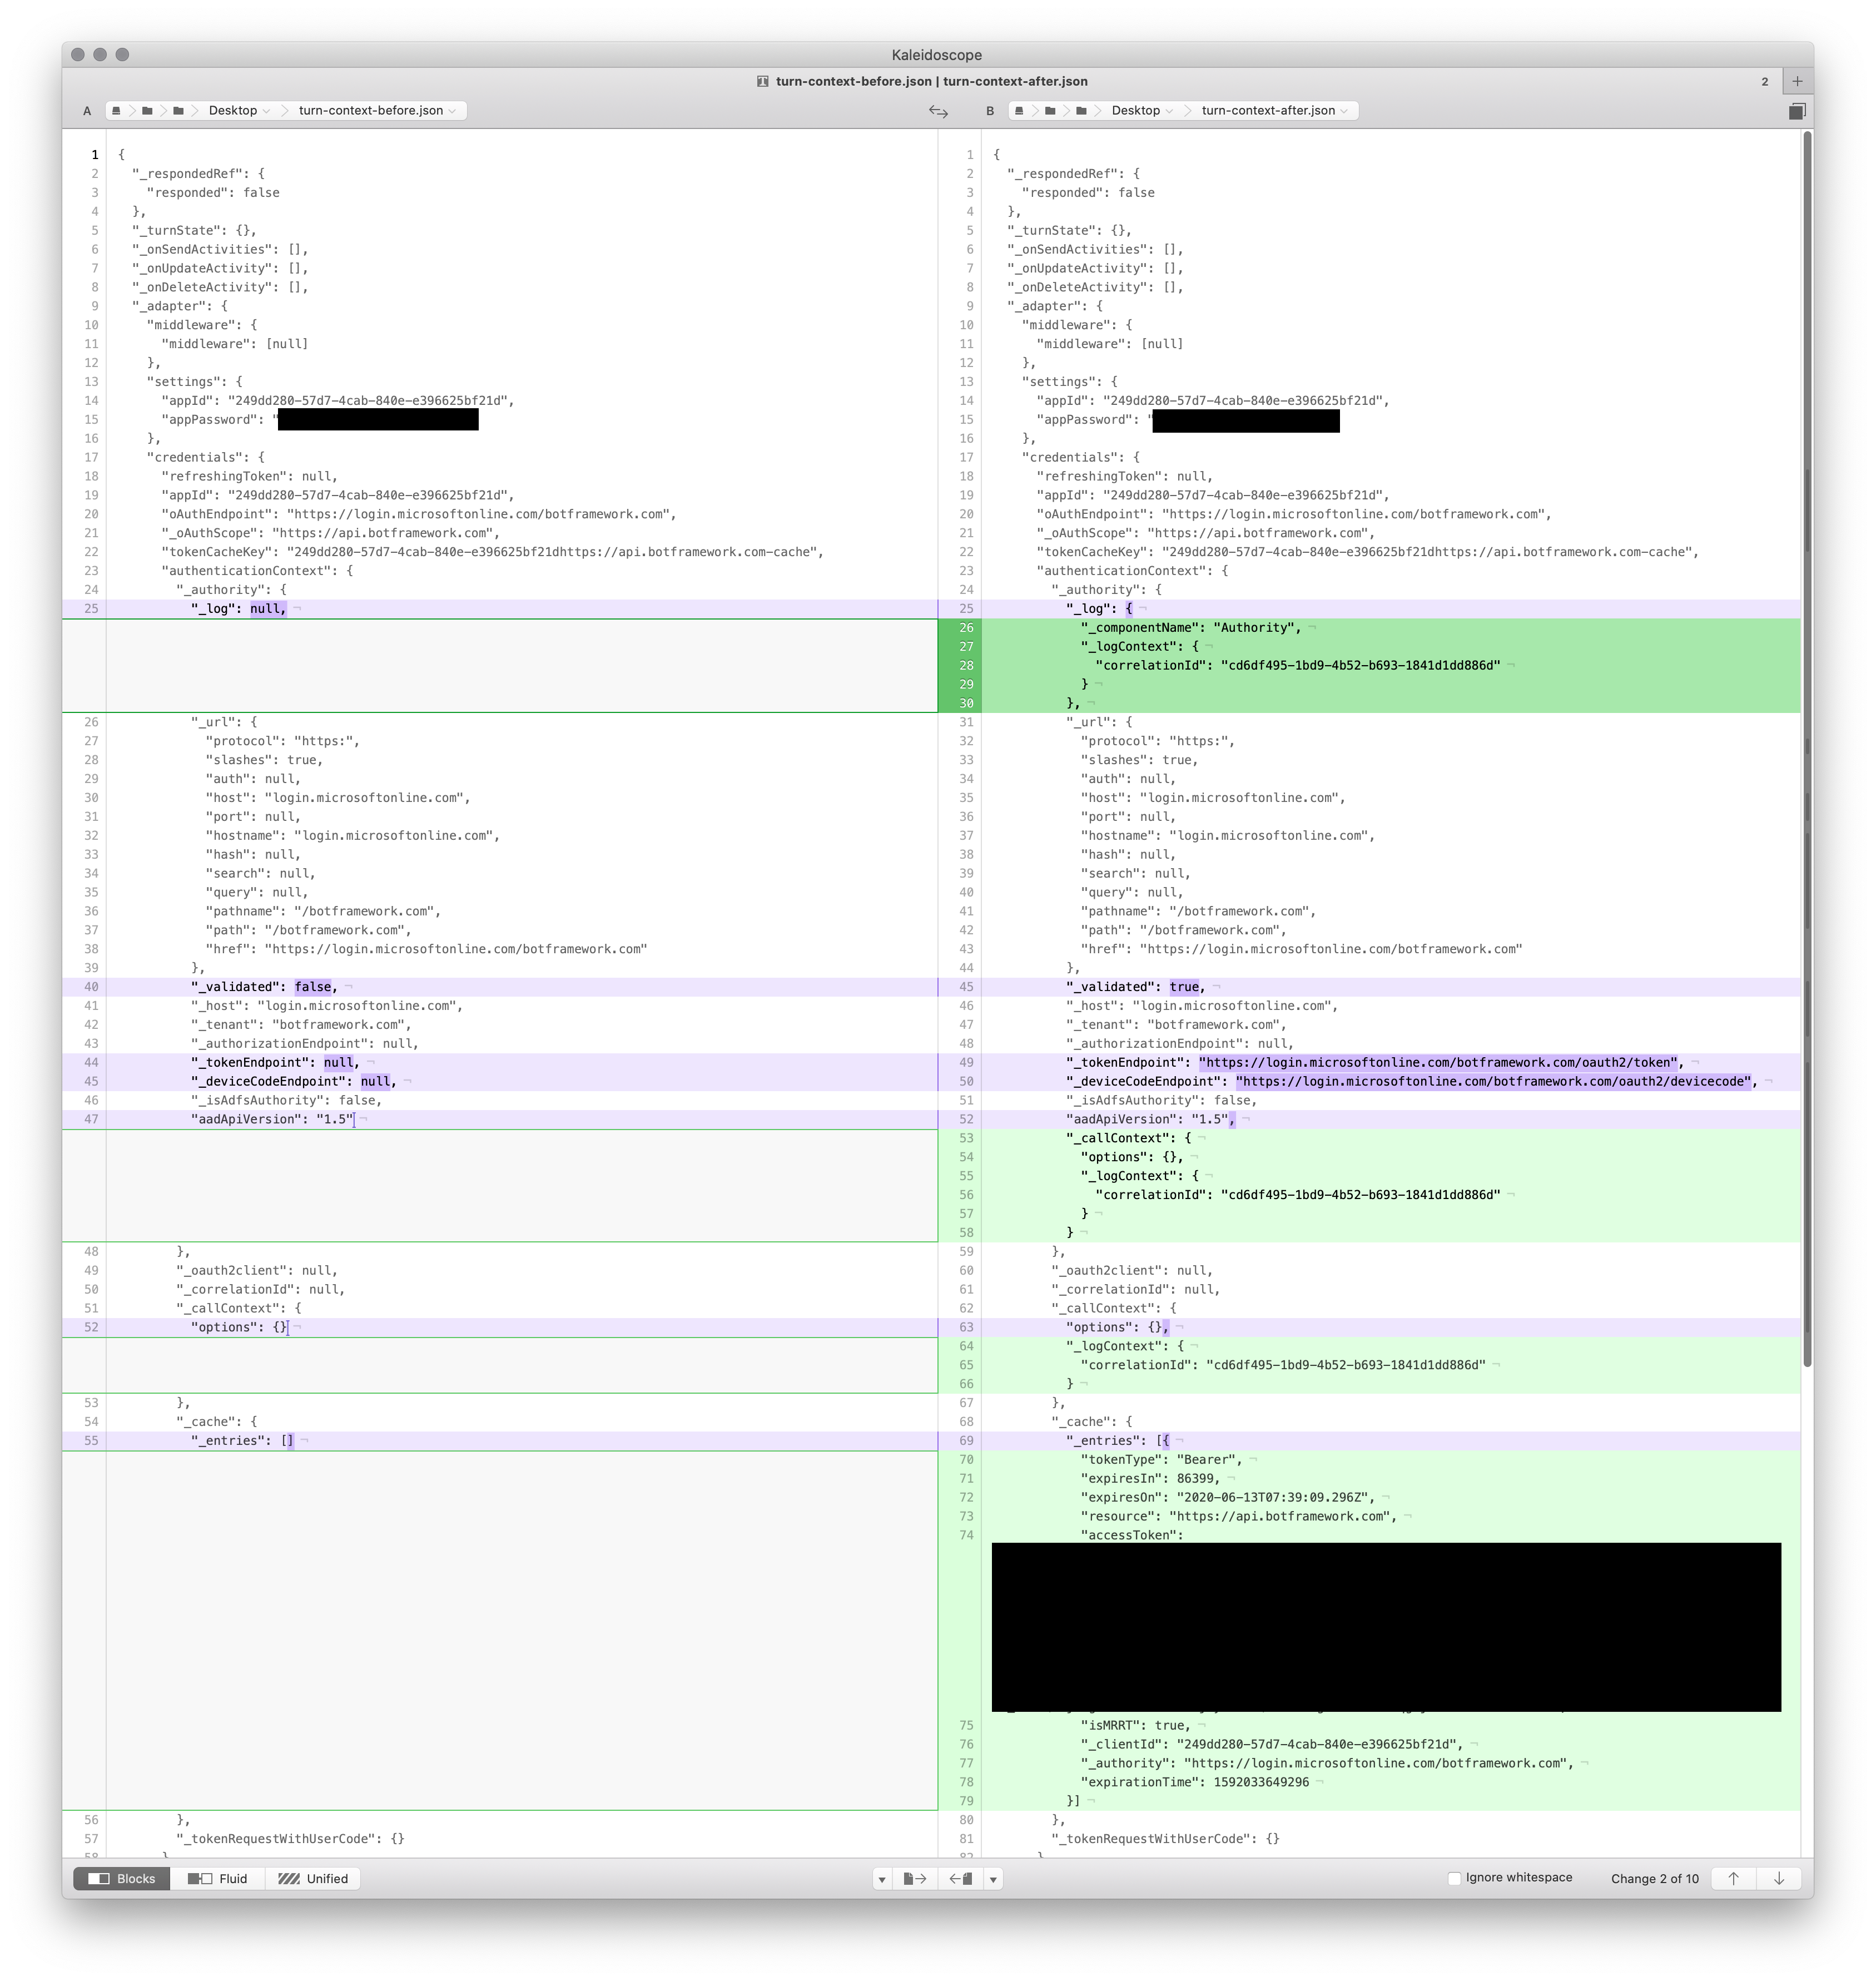
Task: Click right line 75 "isMRRT": true
Action: point(1136,1725)
